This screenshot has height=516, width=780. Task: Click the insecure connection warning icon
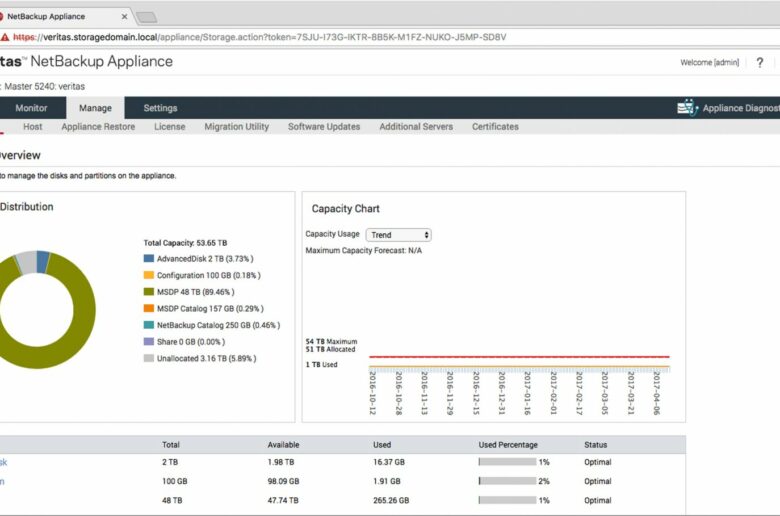coord(4,37)
